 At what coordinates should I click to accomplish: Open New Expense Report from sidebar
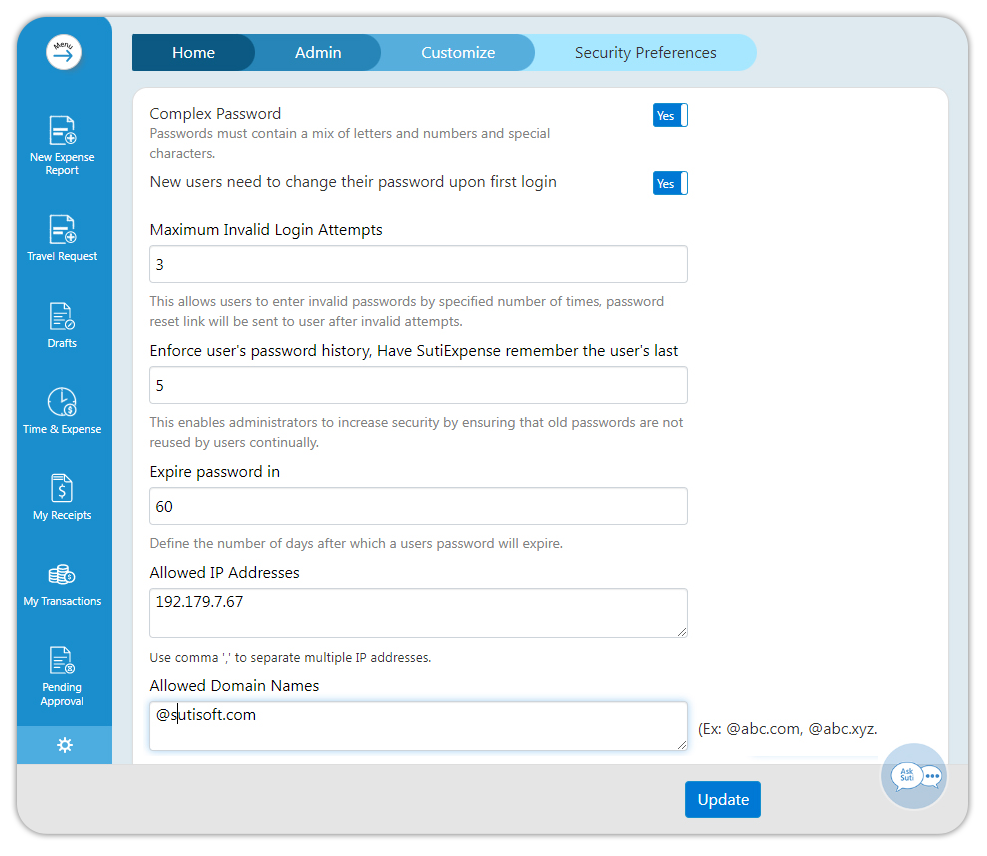click(62, 145)
